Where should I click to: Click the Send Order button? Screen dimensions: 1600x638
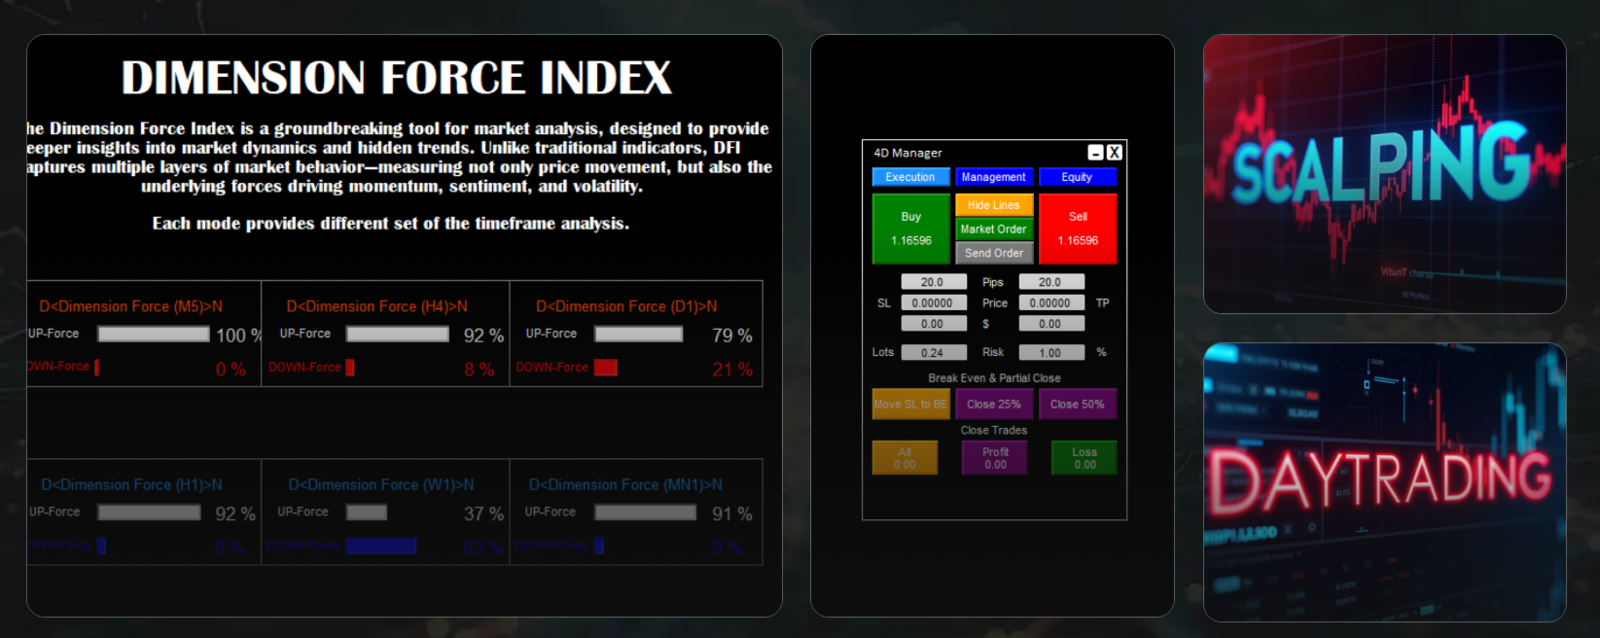coord(993,253)
